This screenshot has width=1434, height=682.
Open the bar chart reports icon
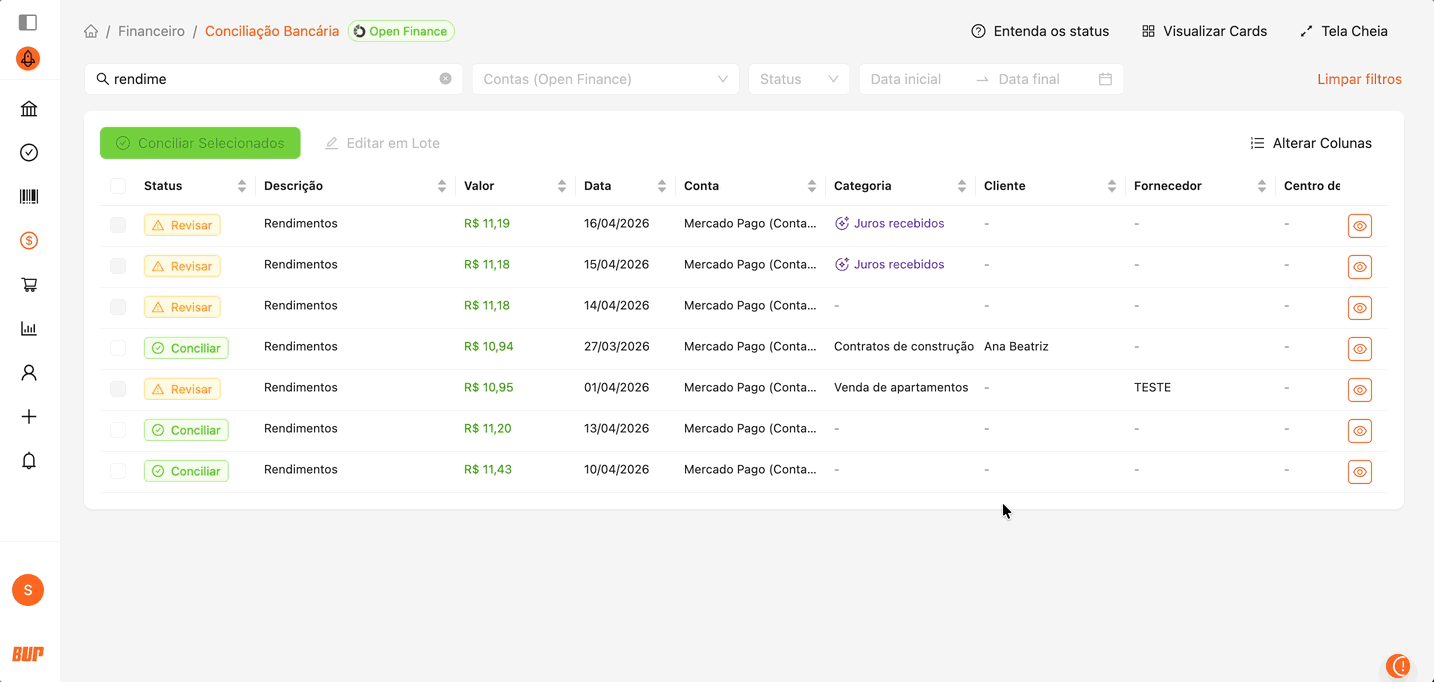[29, 329]
